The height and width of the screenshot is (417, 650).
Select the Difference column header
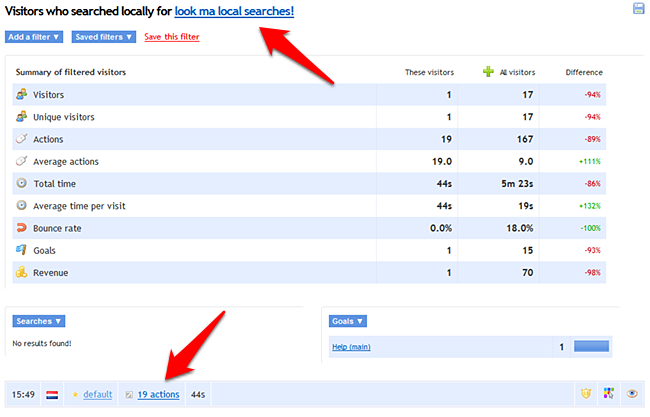584,72
